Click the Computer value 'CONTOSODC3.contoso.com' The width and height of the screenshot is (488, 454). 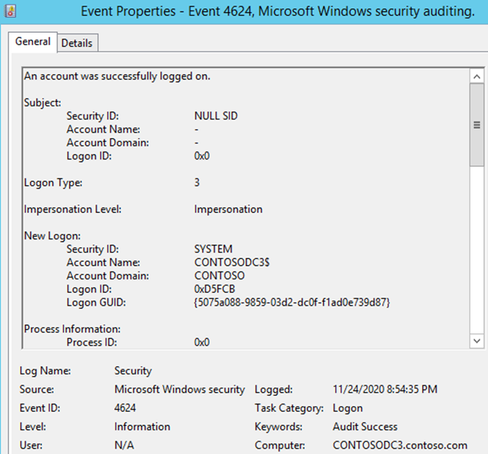[400, 445]
